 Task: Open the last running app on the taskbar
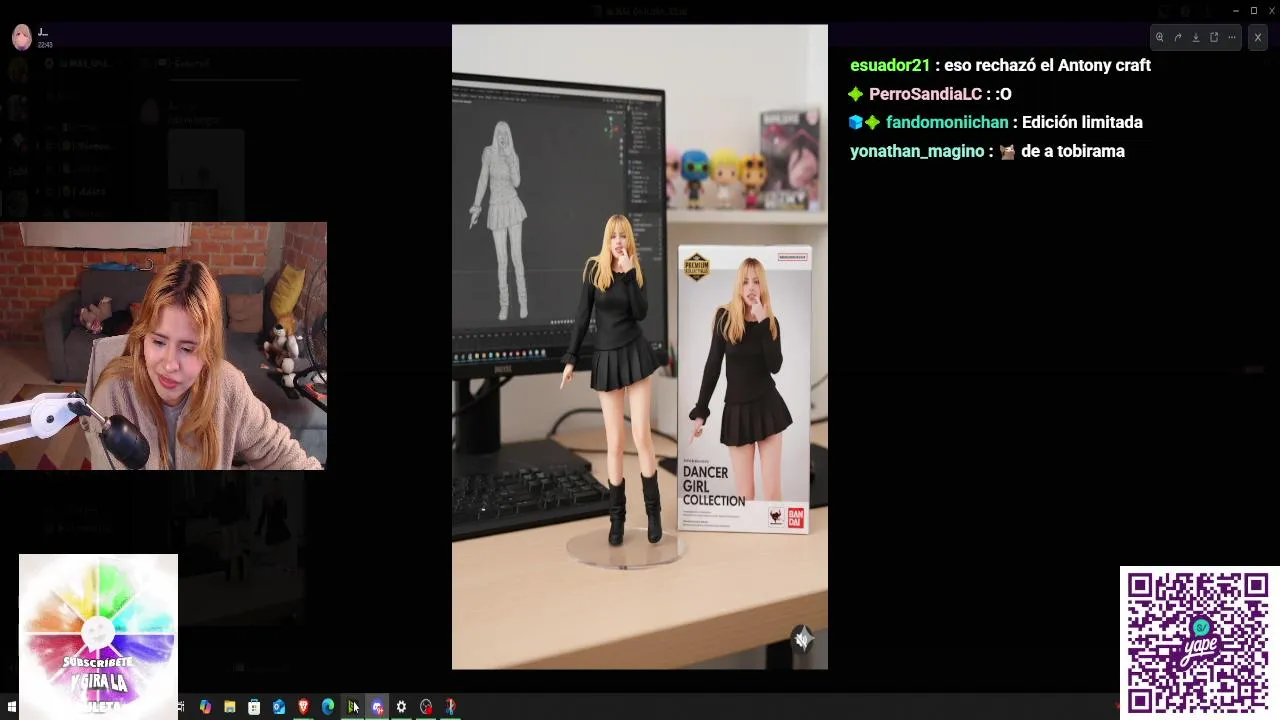pyautogui.click(x=450, y=707)
